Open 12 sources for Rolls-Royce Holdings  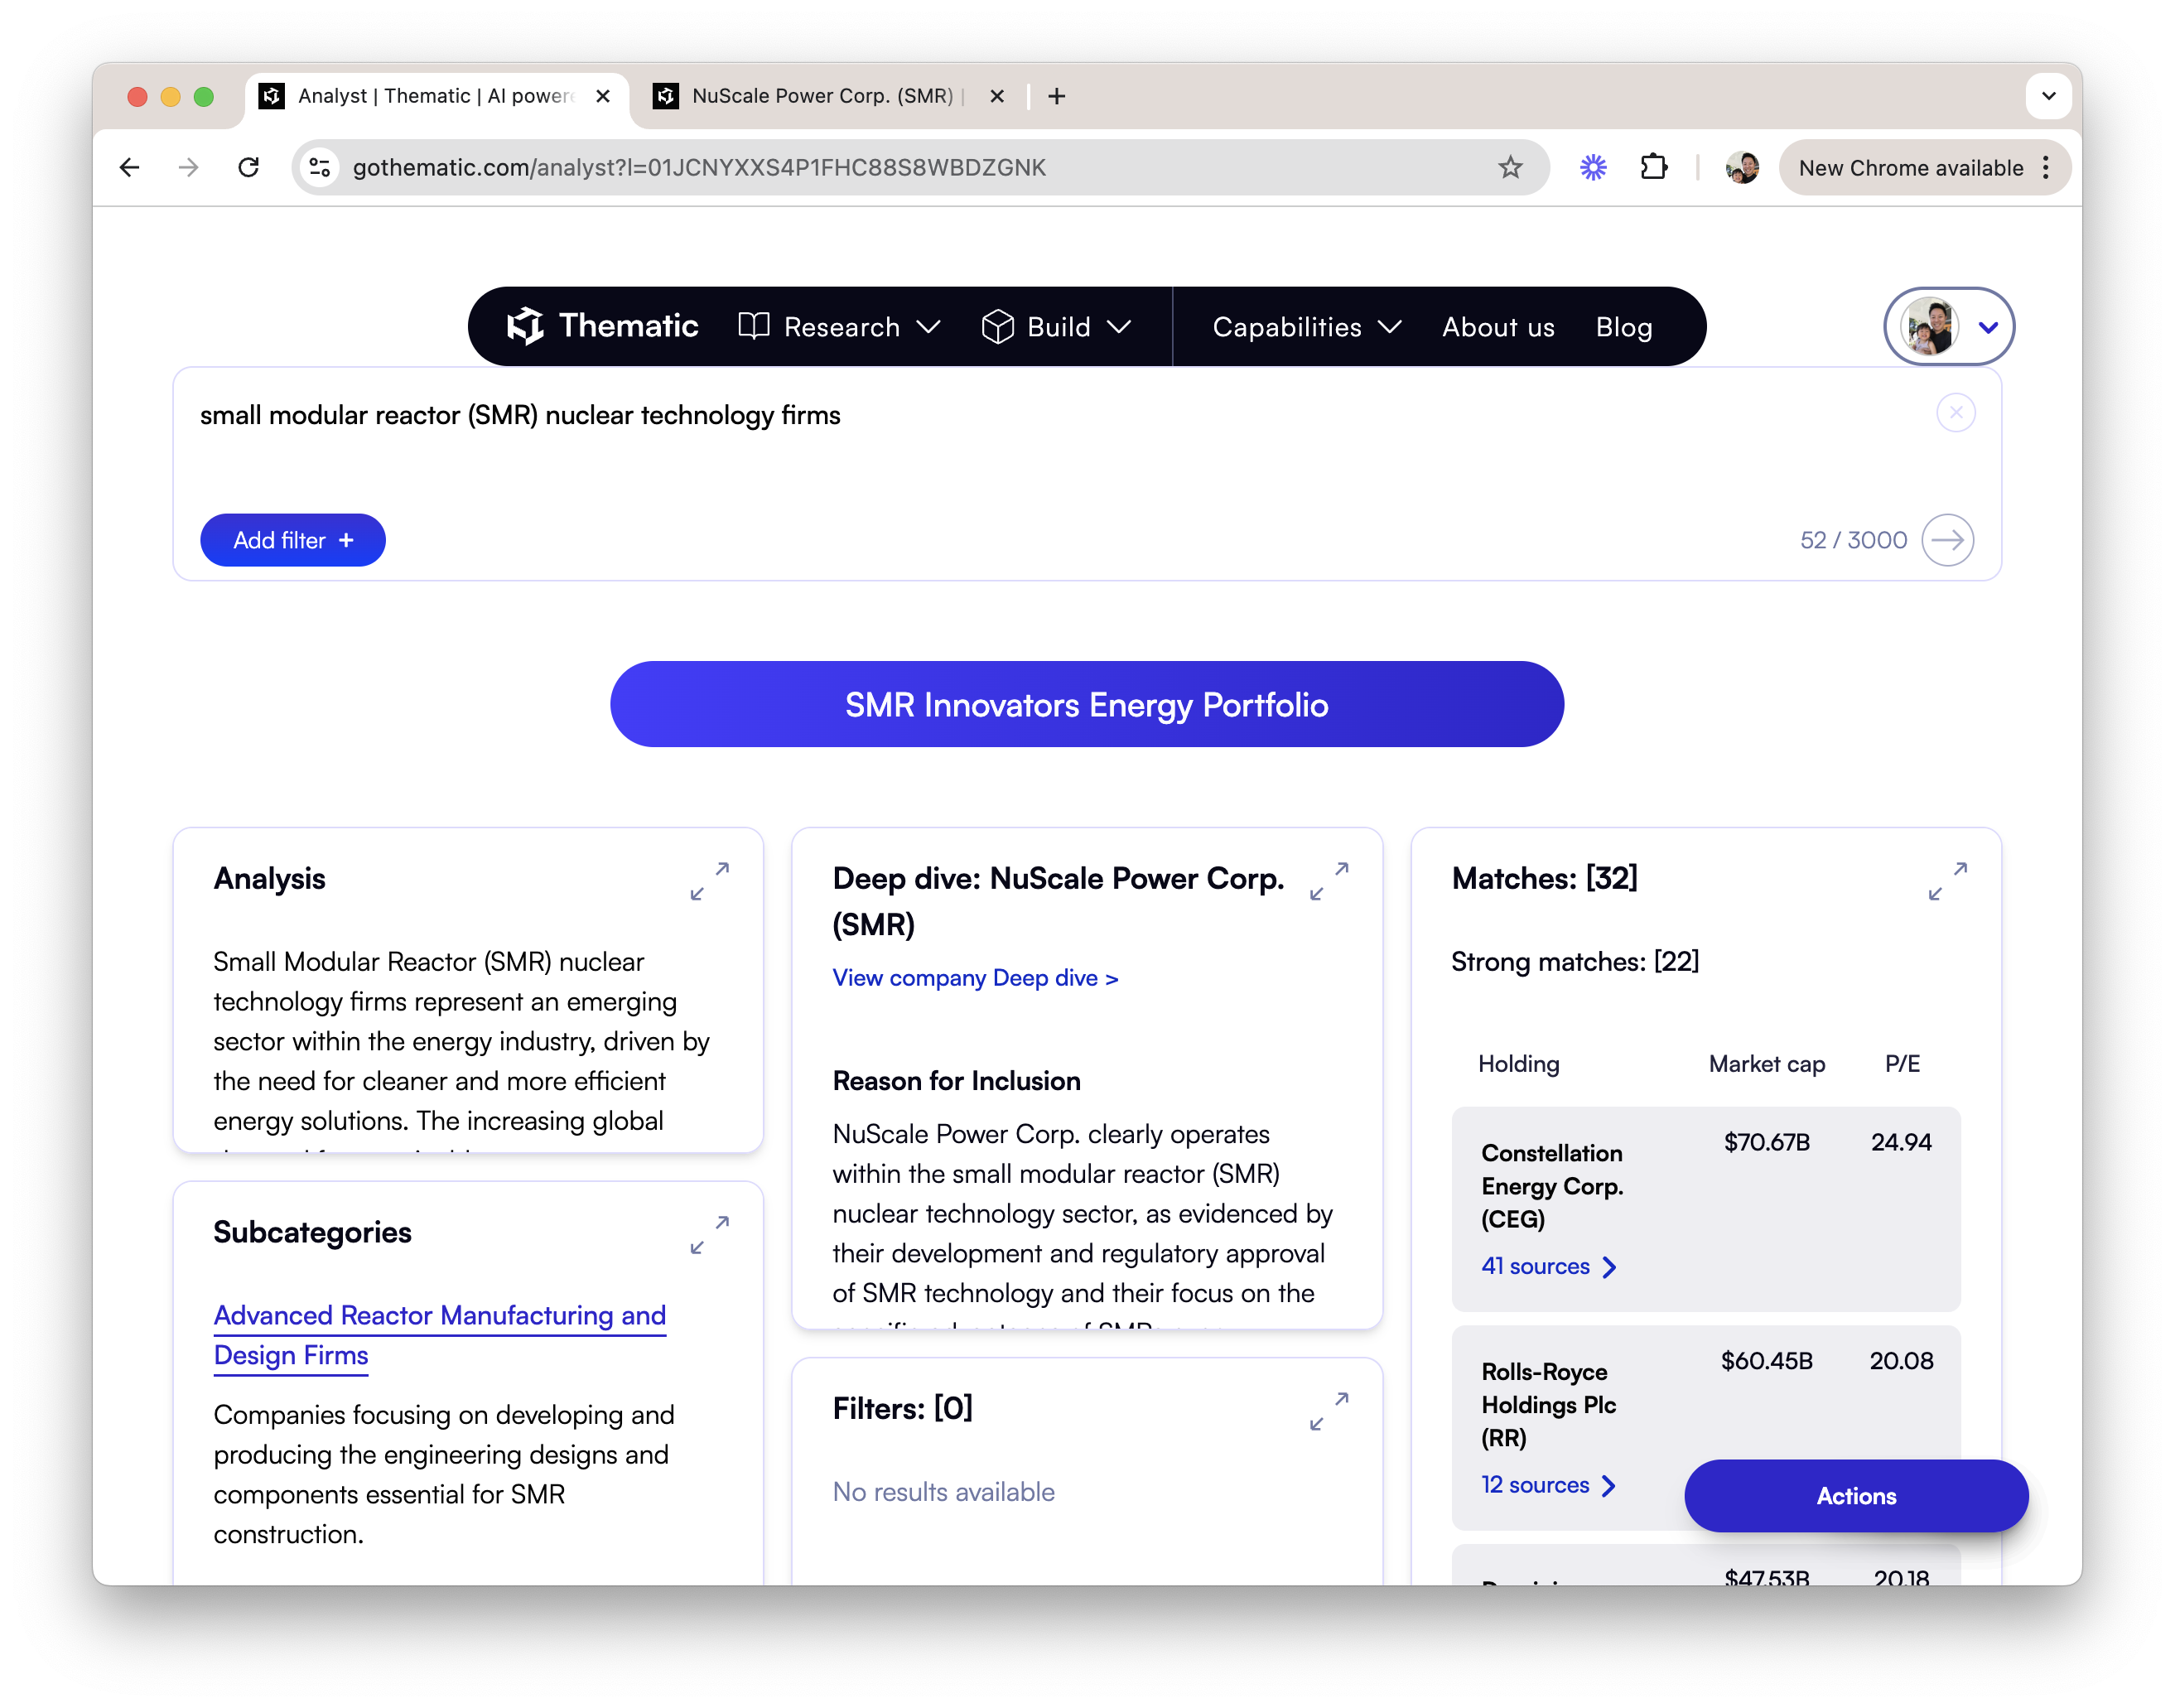coord(1548,1485)
